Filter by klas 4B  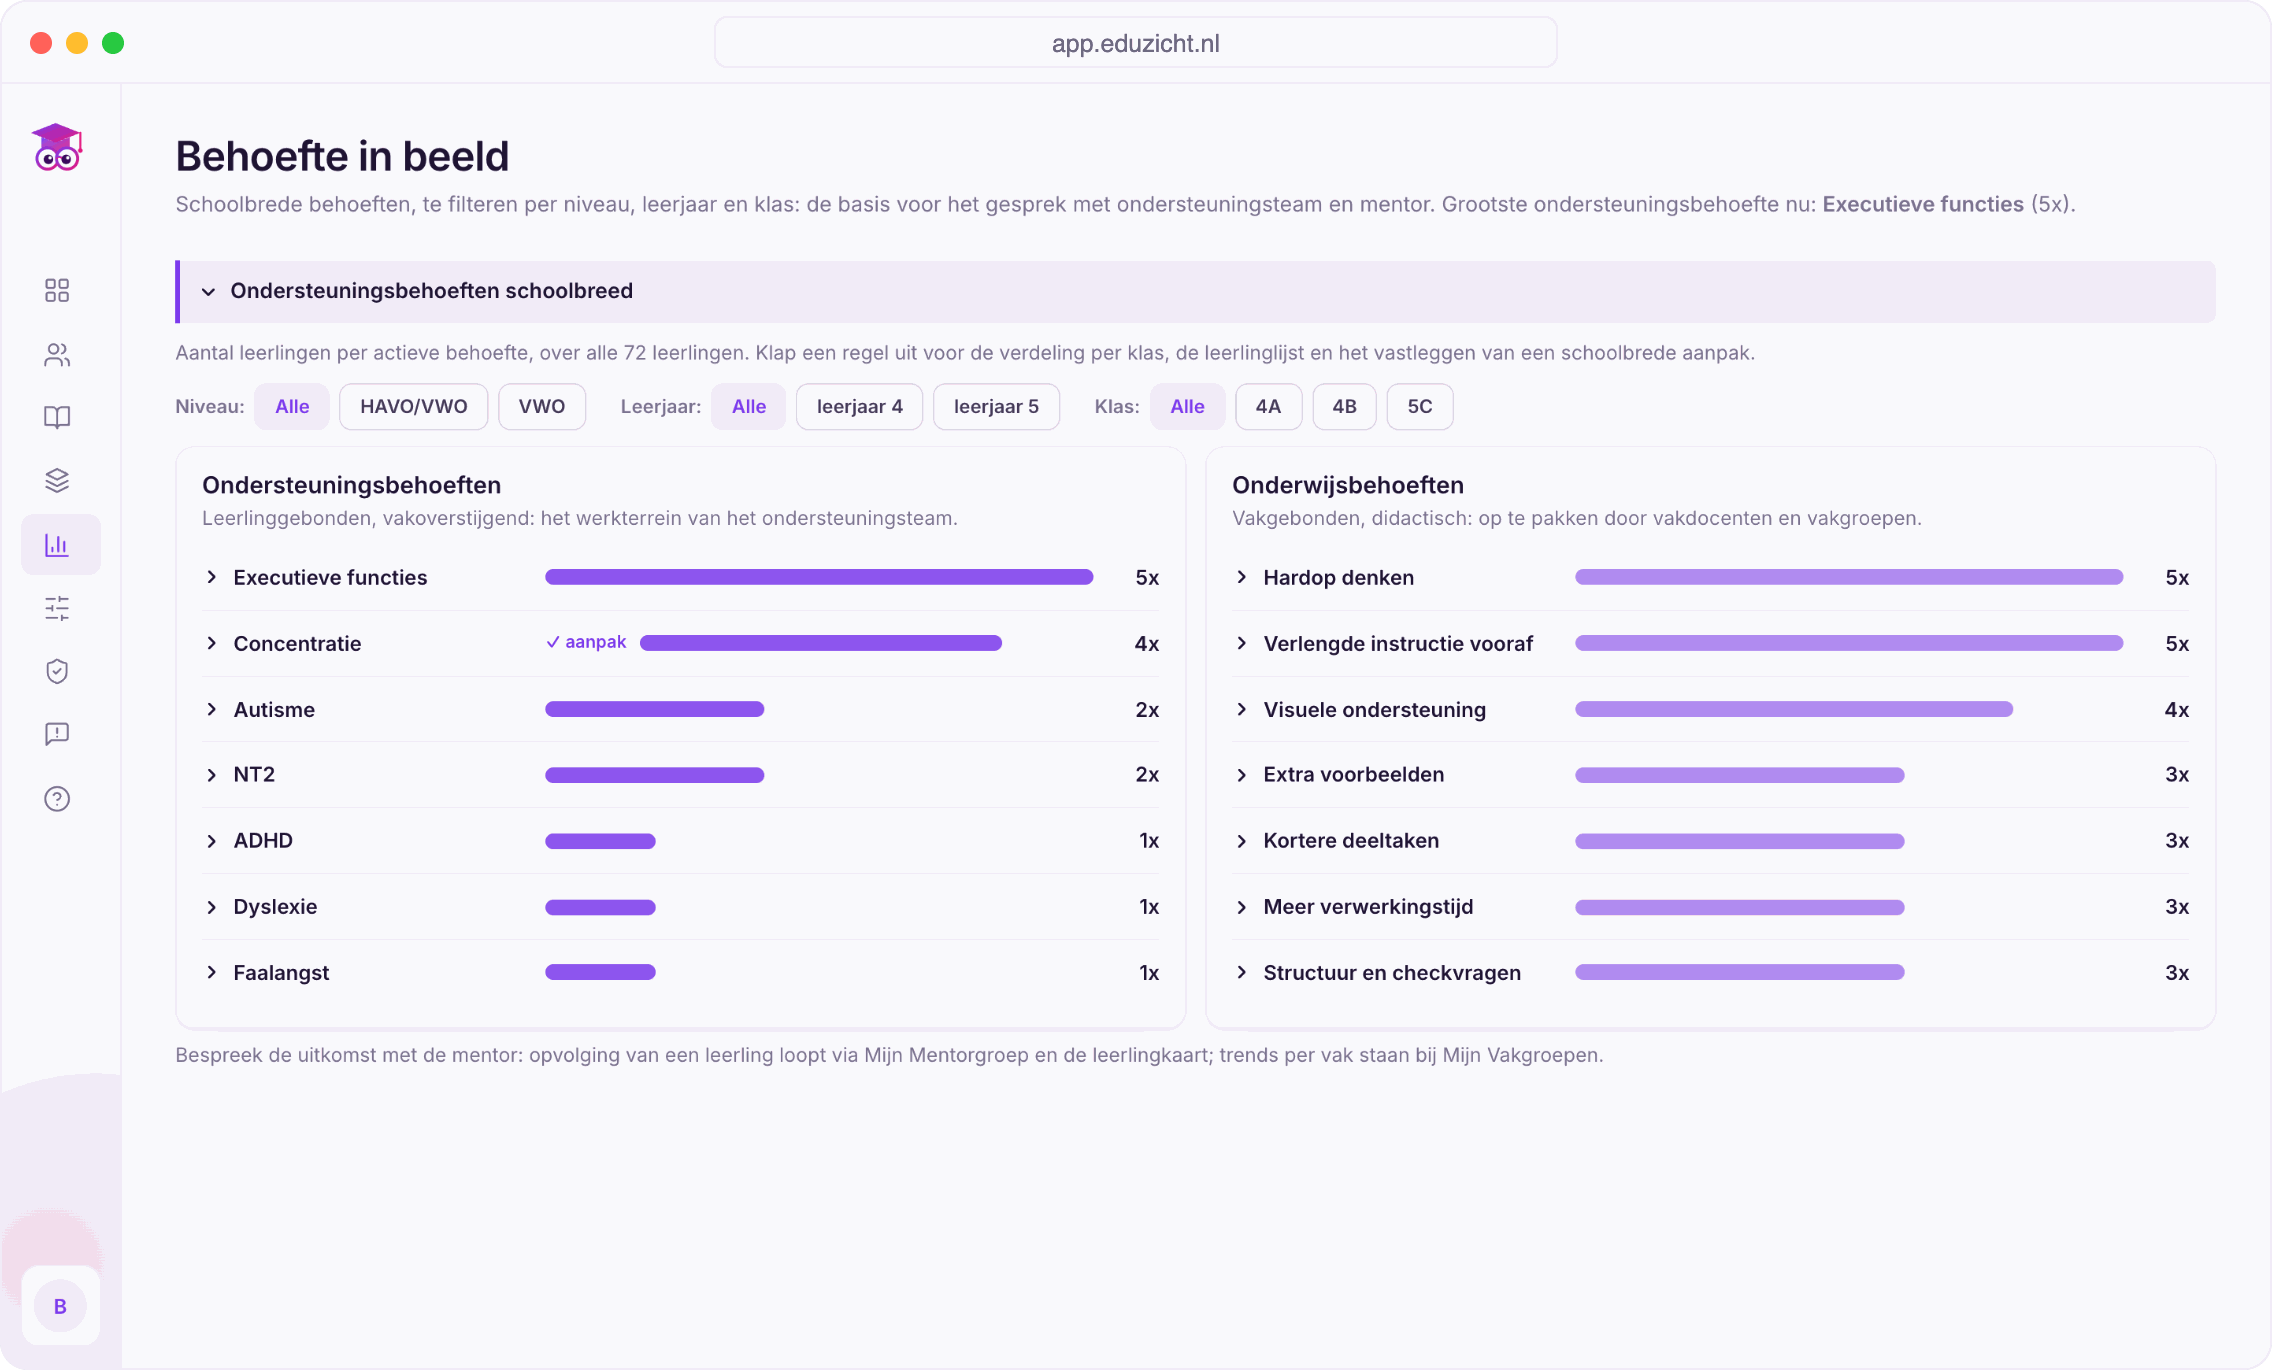[1344, 407]
